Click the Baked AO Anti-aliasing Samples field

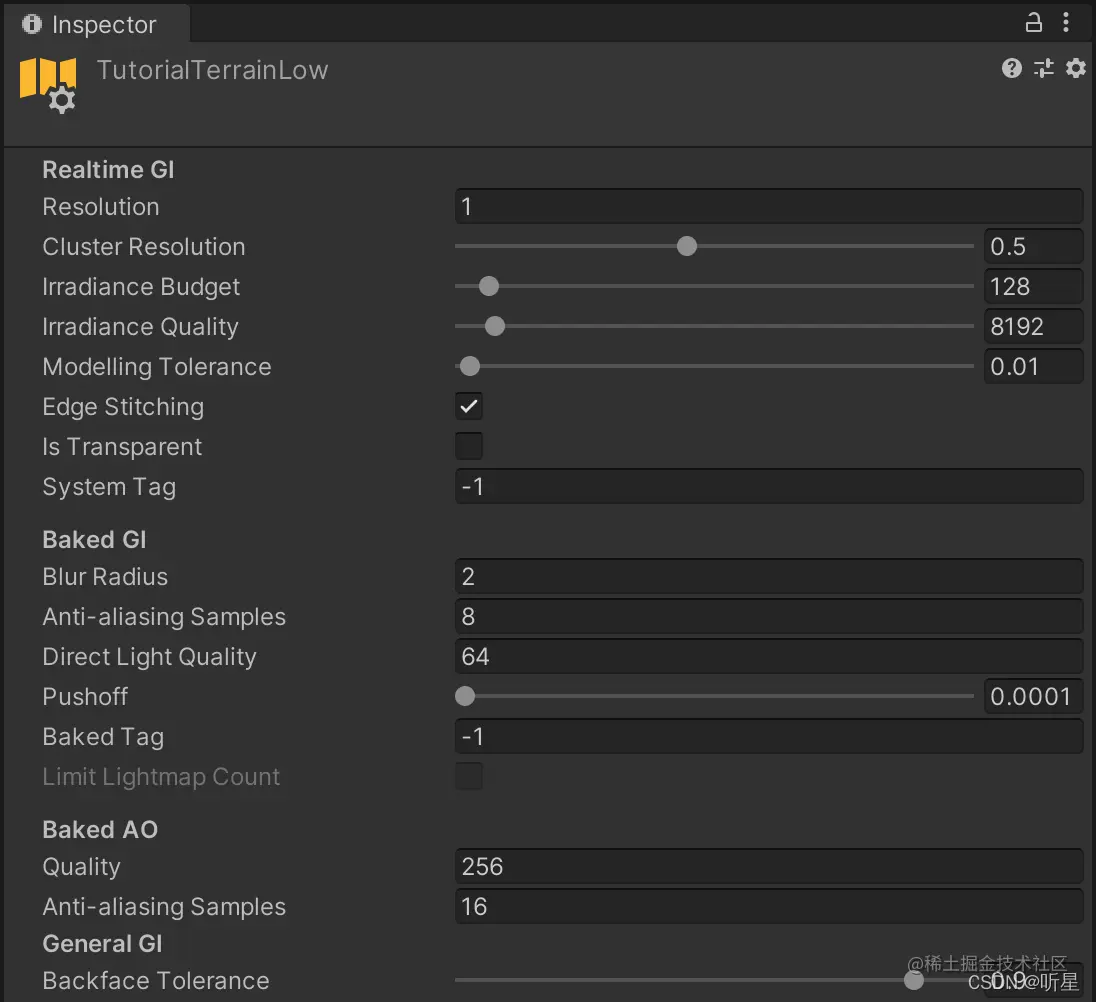pos(769,906)
